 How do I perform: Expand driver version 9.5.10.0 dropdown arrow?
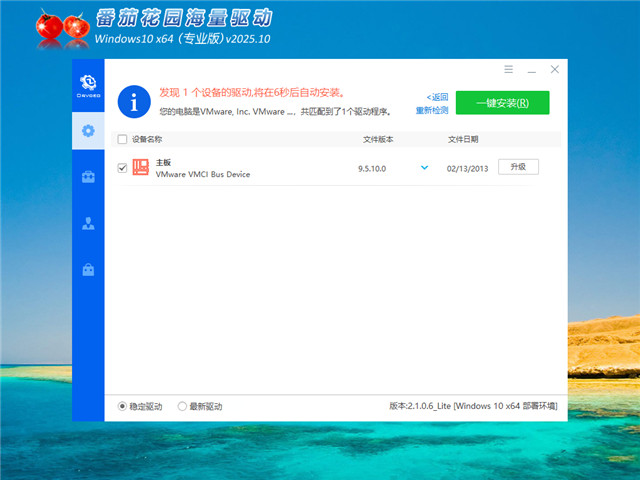click(424, 168)
